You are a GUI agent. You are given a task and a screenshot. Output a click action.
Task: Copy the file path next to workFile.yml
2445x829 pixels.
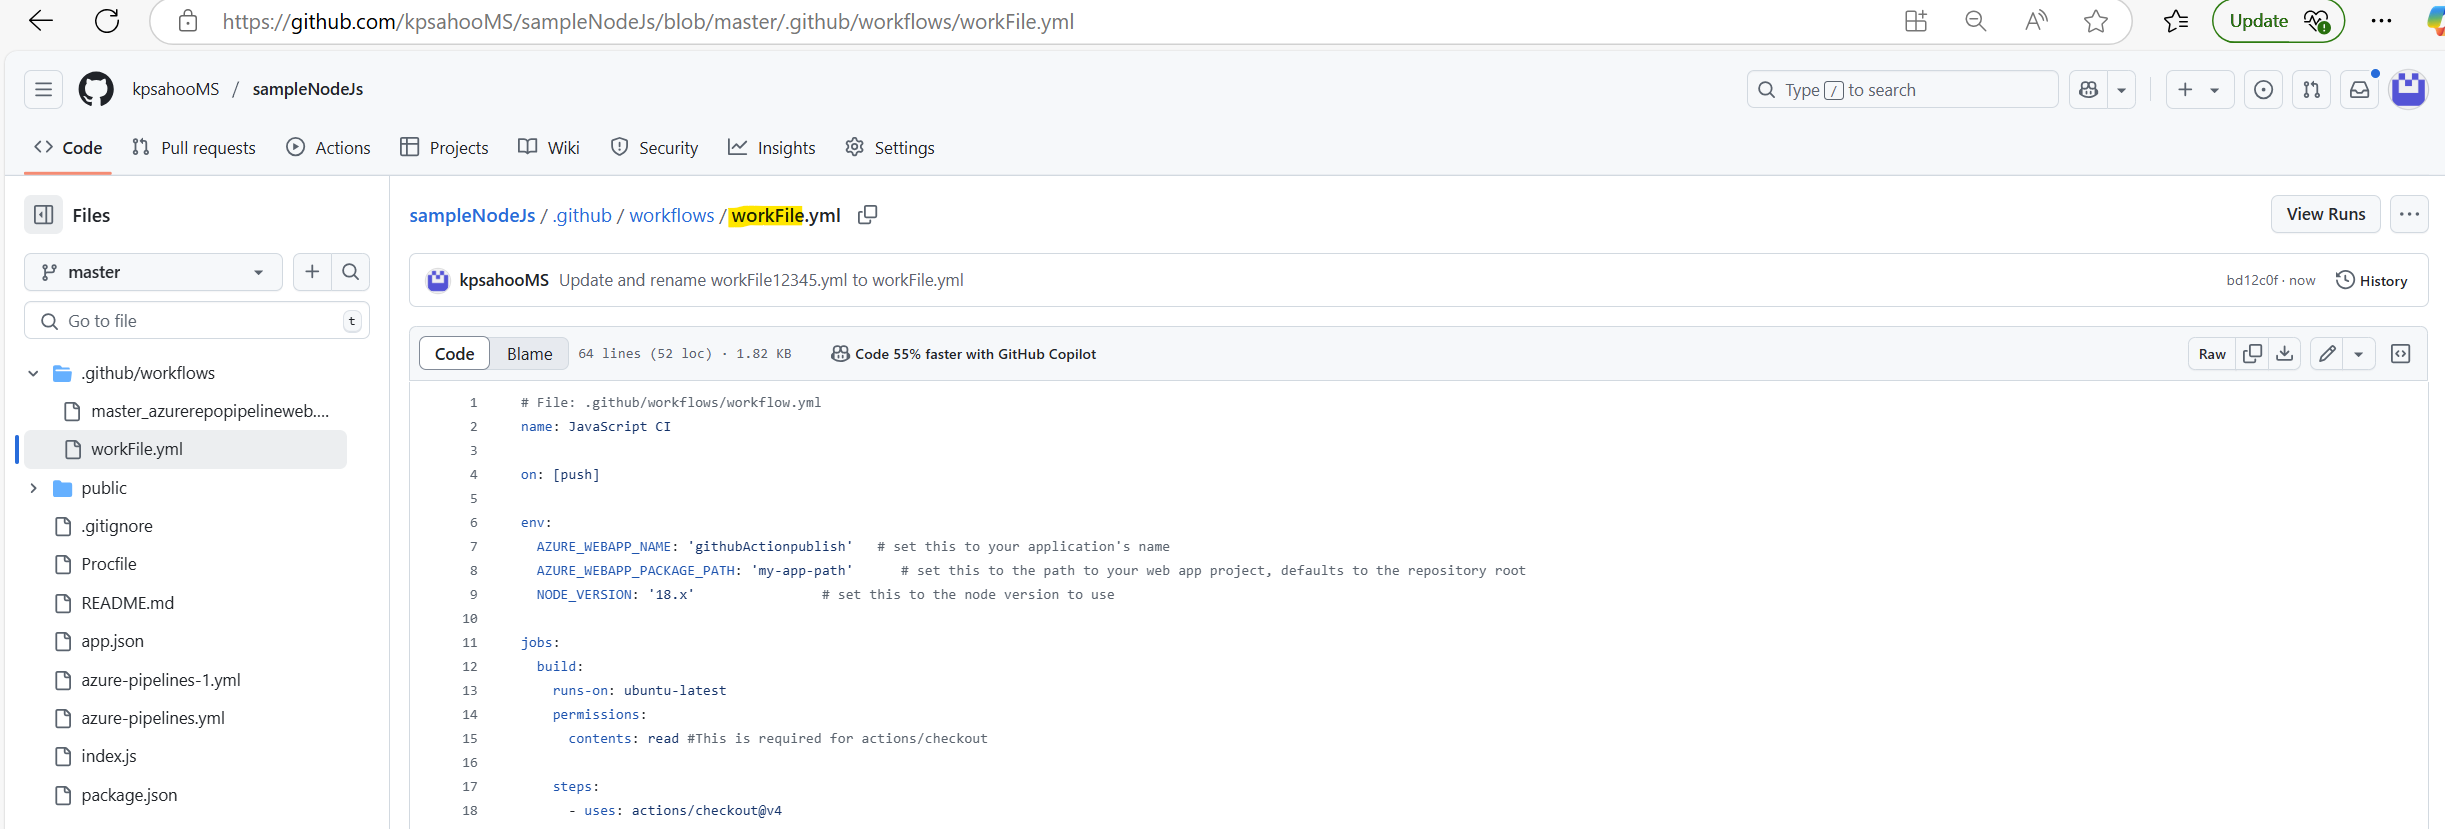tap(867, 215)
